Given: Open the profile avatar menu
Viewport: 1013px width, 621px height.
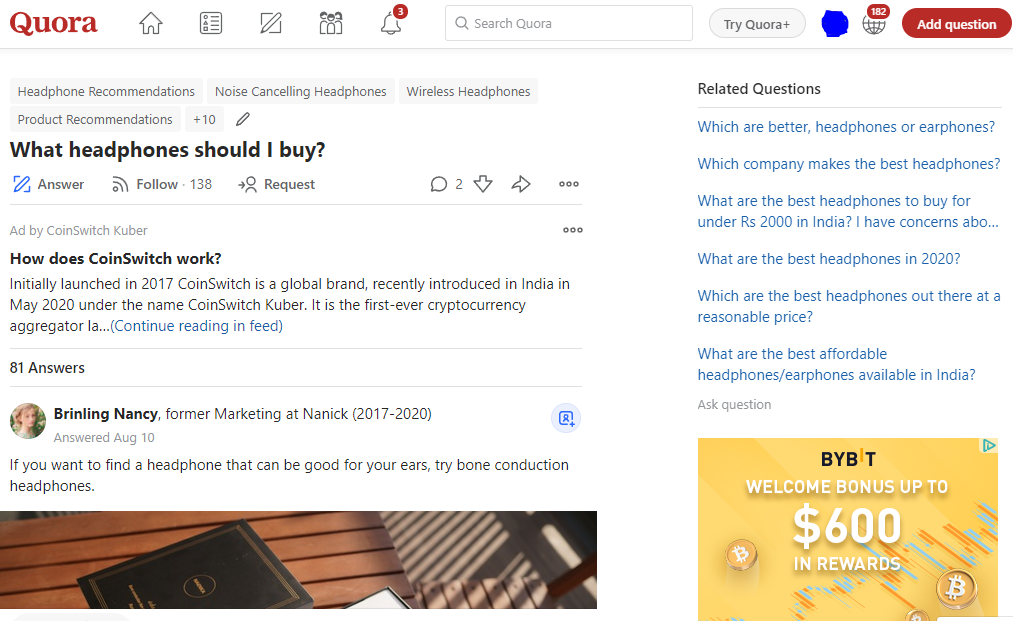Looking at the screenshot, I should [834, 24].
